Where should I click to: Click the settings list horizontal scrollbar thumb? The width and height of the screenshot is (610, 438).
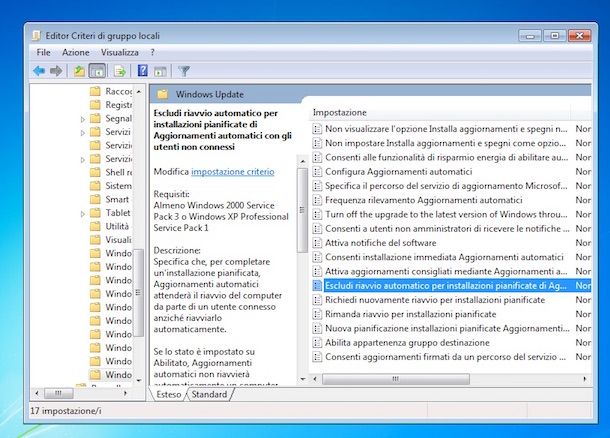[x=396, y=379]
